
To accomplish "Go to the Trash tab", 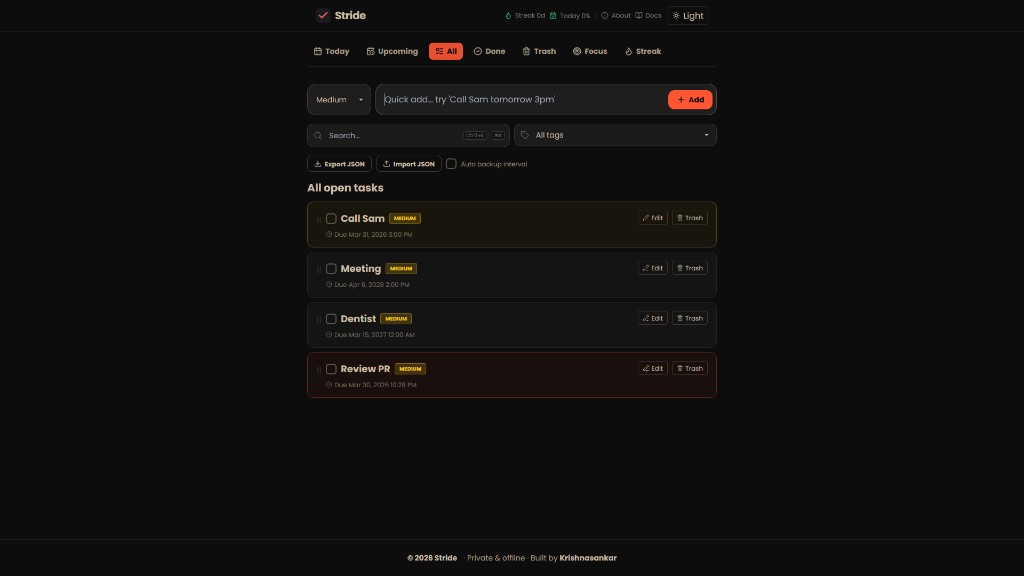I will (539, 51).
